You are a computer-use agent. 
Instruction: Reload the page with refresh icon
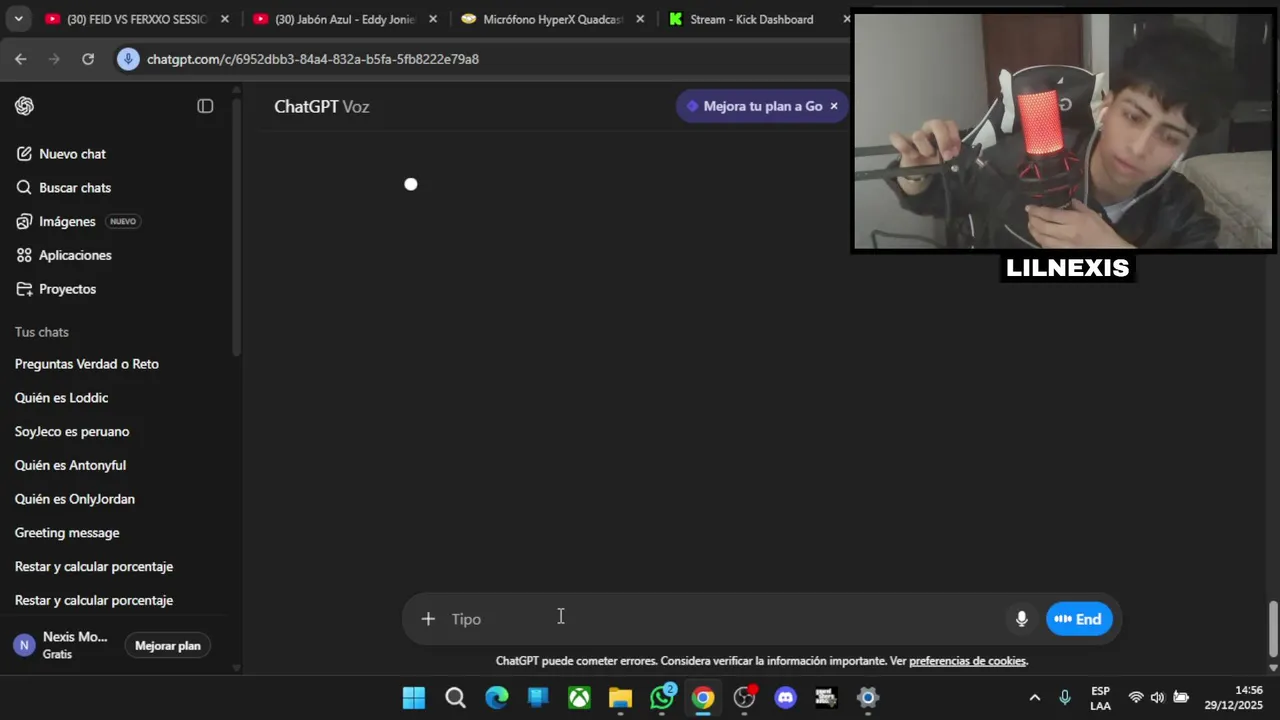[x=88, y=59]
